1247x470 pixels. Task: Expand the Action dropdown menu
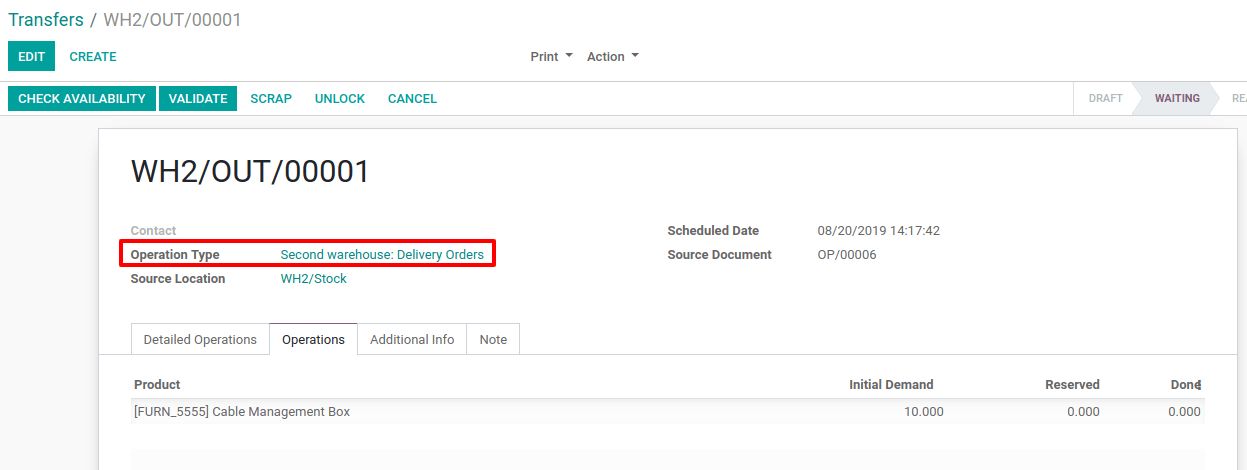612,57
